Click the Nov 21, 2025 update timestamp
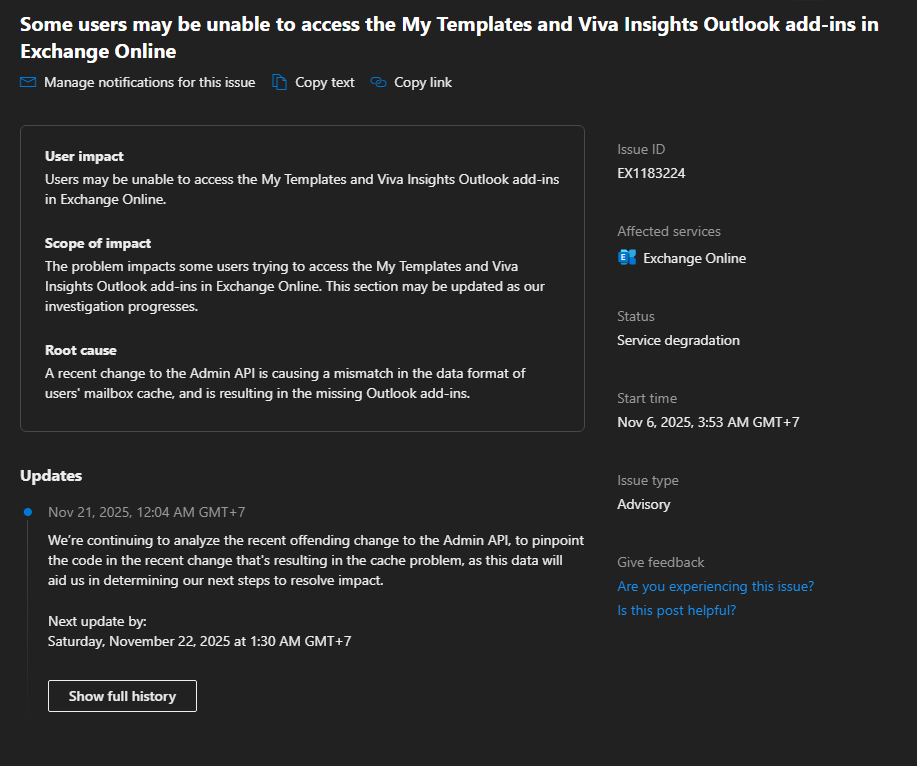Screen dimensions: 917x766 click(x=146, y=512)
